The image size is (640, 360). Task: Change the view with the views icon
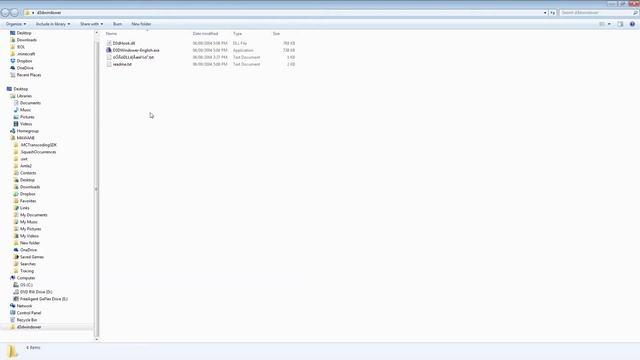602,24
